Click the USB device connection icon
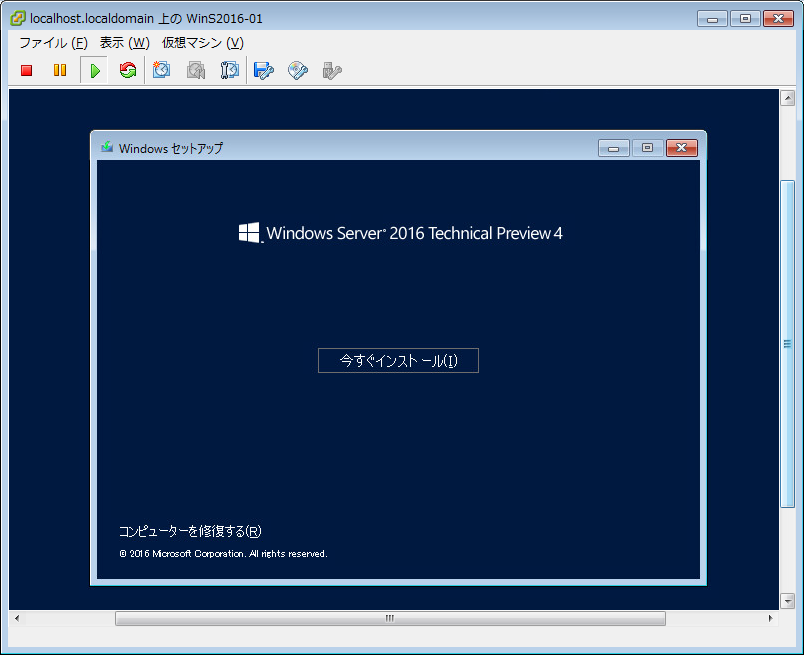The height and width of the screenshot is (655, 804). pos(332,70)
